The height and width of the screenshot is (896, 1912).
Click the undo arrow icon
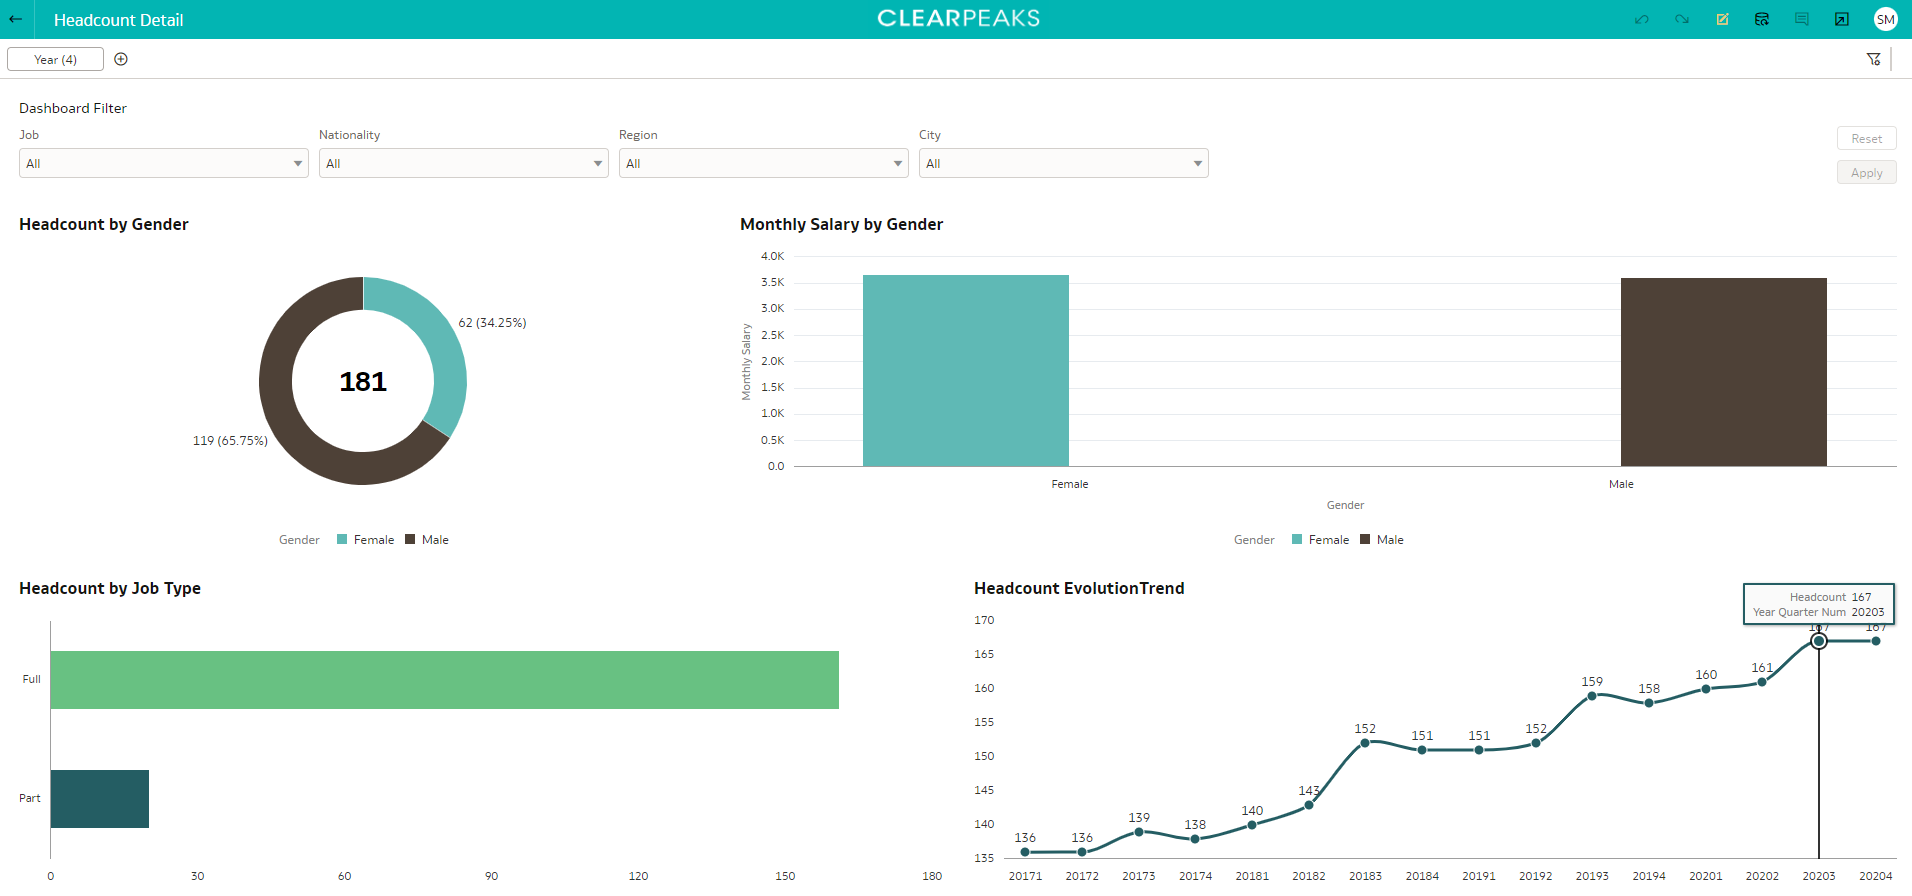click(x=1642, y=19)
